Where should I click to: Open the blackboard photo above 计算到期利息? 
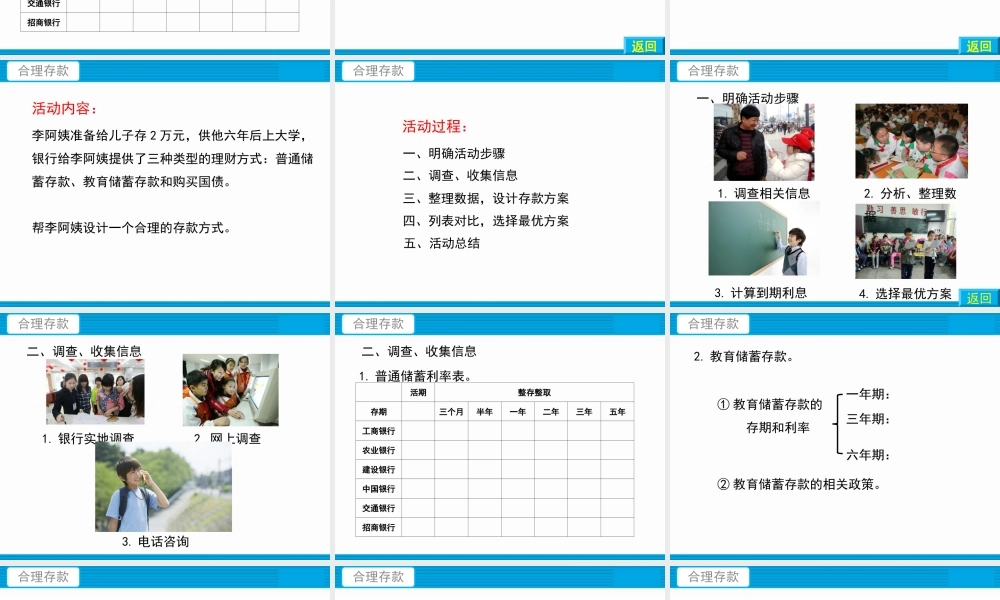(x=764, y=238)
